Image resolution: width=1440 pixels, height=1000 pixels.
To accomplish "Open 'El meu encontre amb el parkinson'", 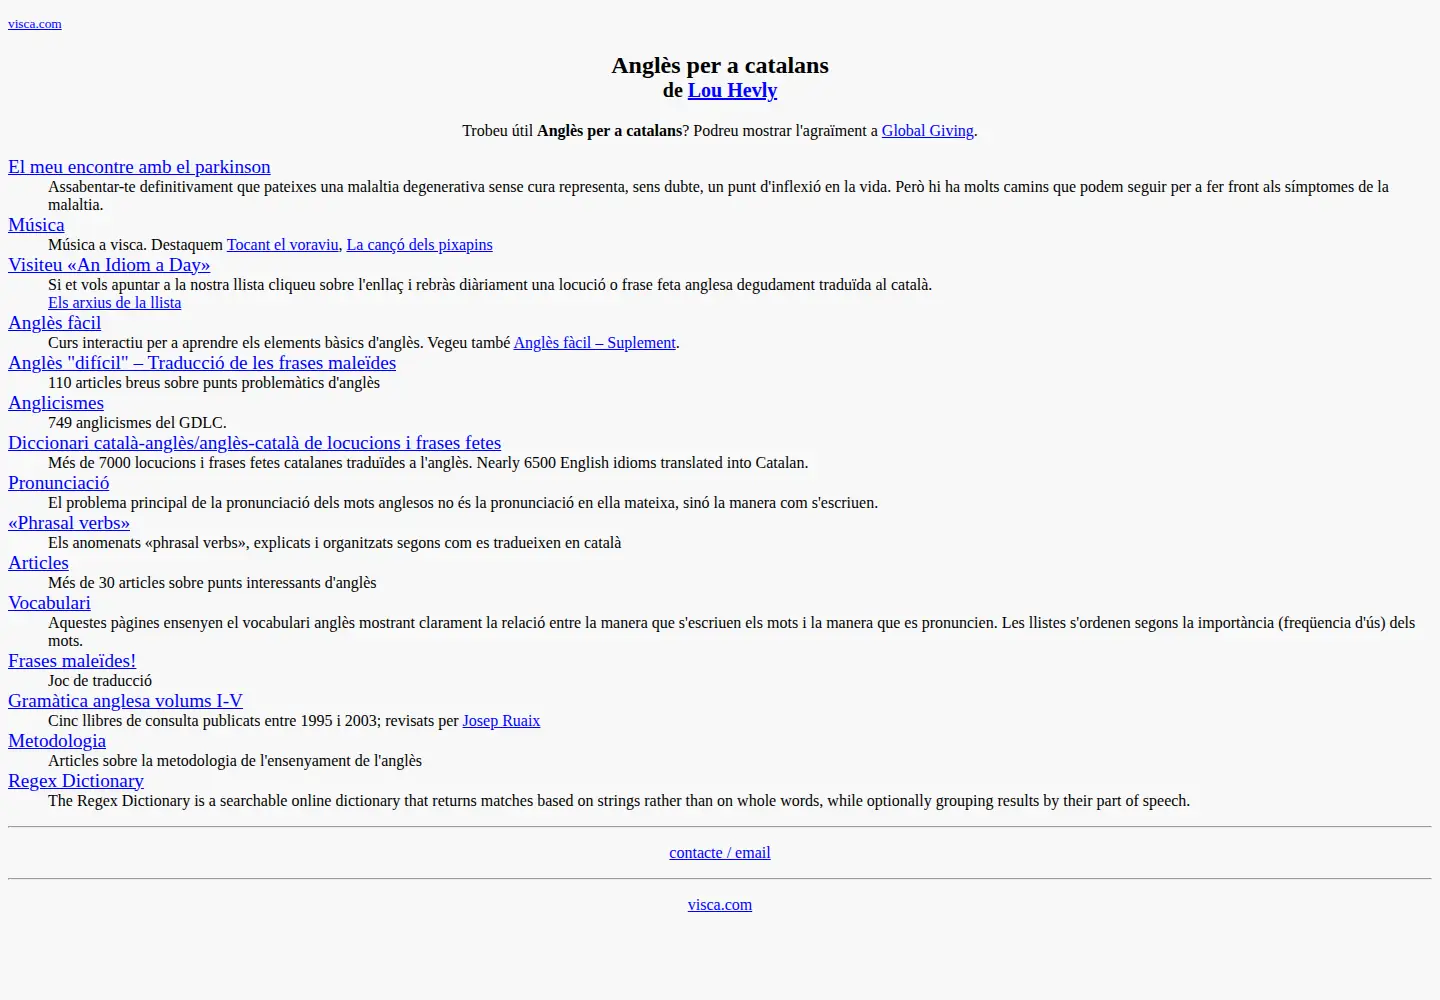I will coord(139,167).
